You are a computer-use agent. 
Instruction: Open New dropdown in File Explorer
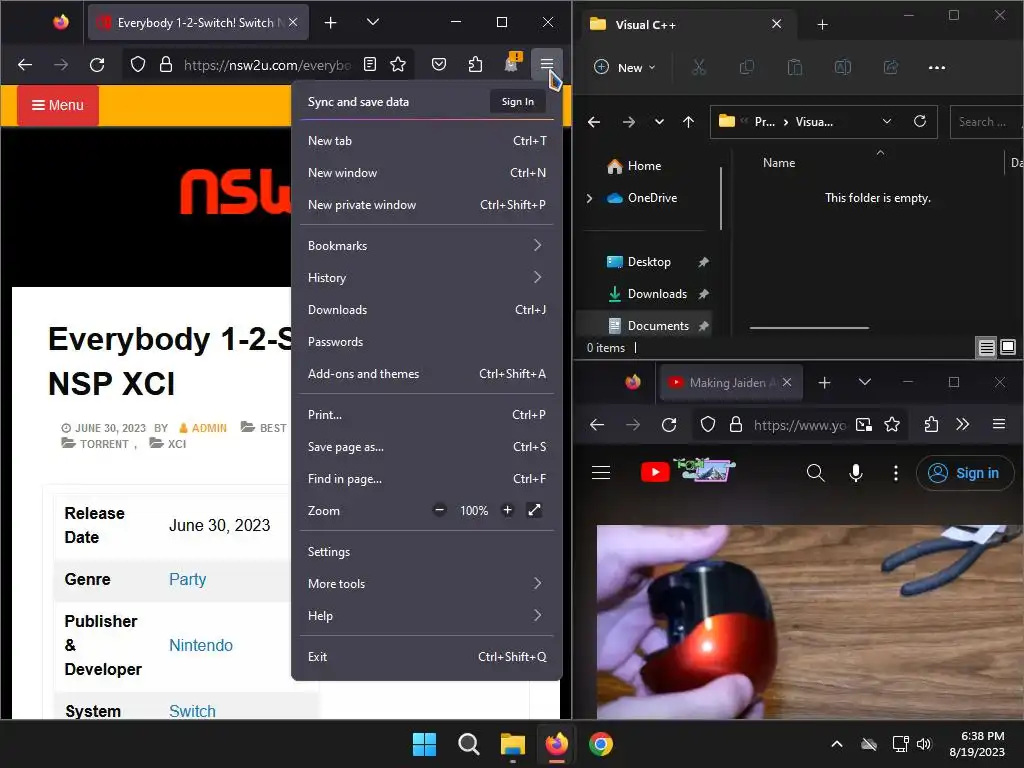(624, 67)
